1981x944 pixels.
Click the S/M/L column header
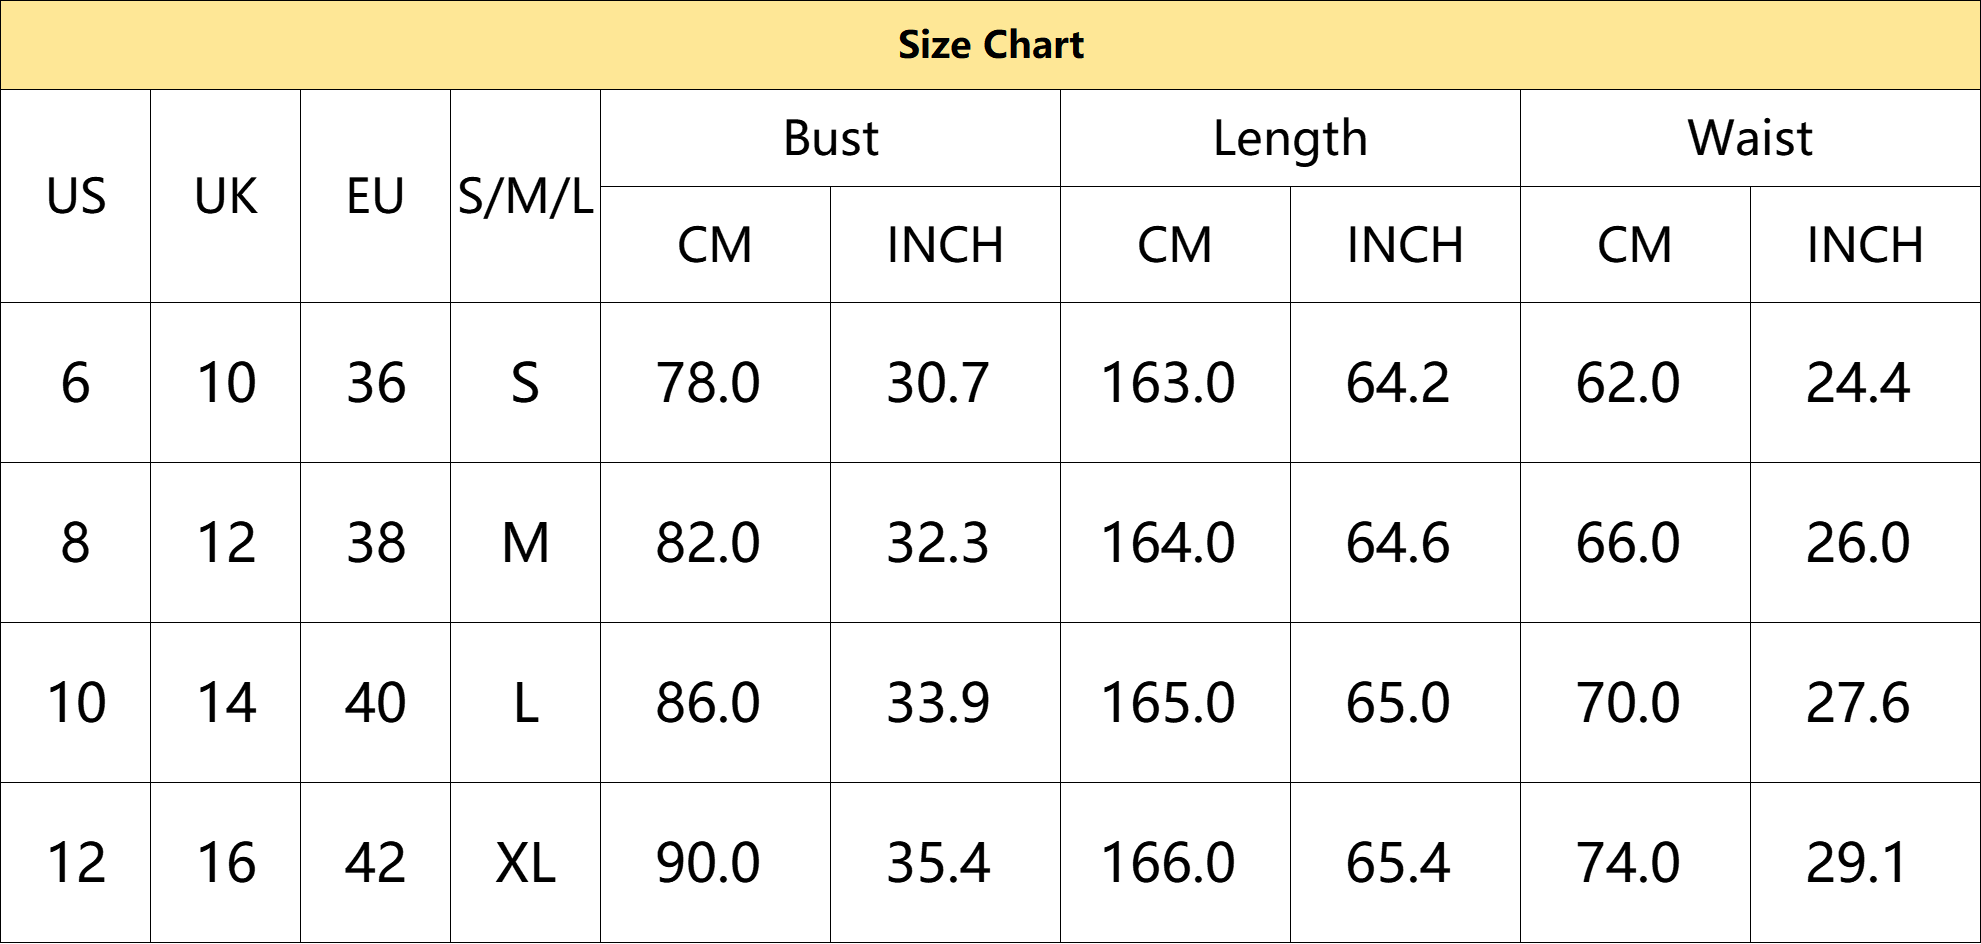tap(526, 196)
